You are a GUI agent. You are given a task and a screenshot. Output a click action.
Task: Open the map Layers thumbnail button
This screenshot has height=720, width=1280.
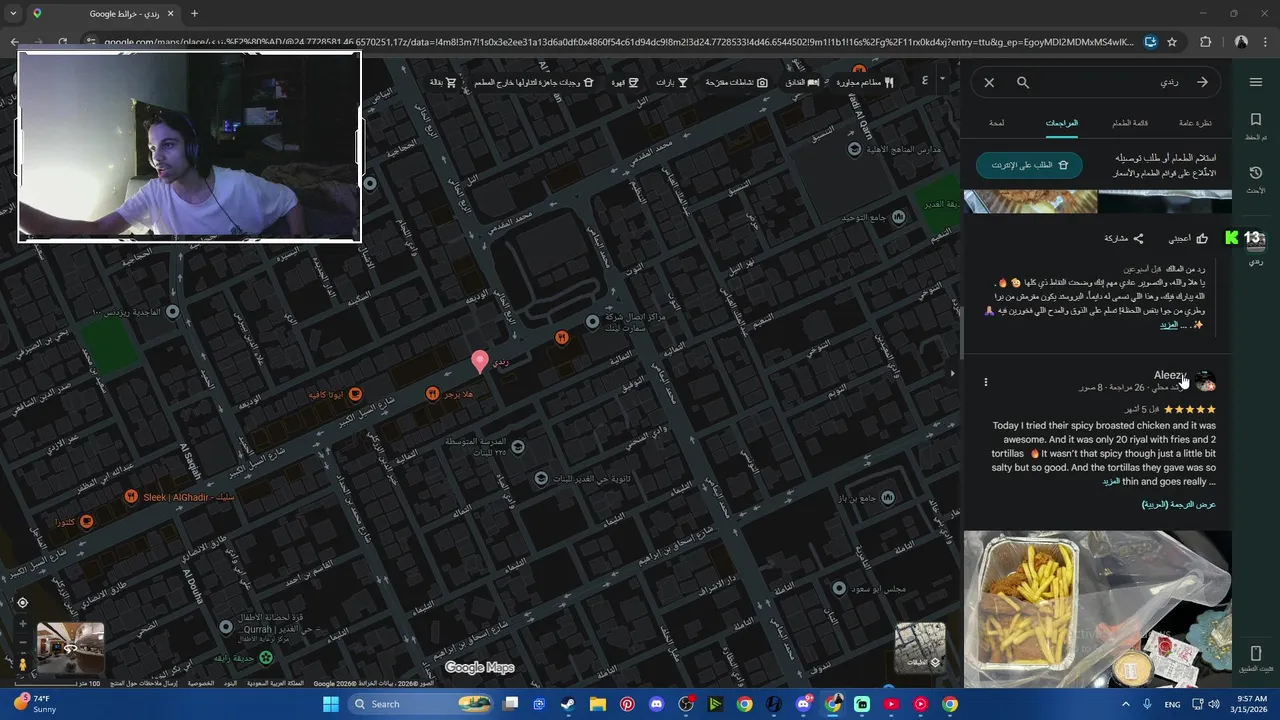click(x=919, y=648)
